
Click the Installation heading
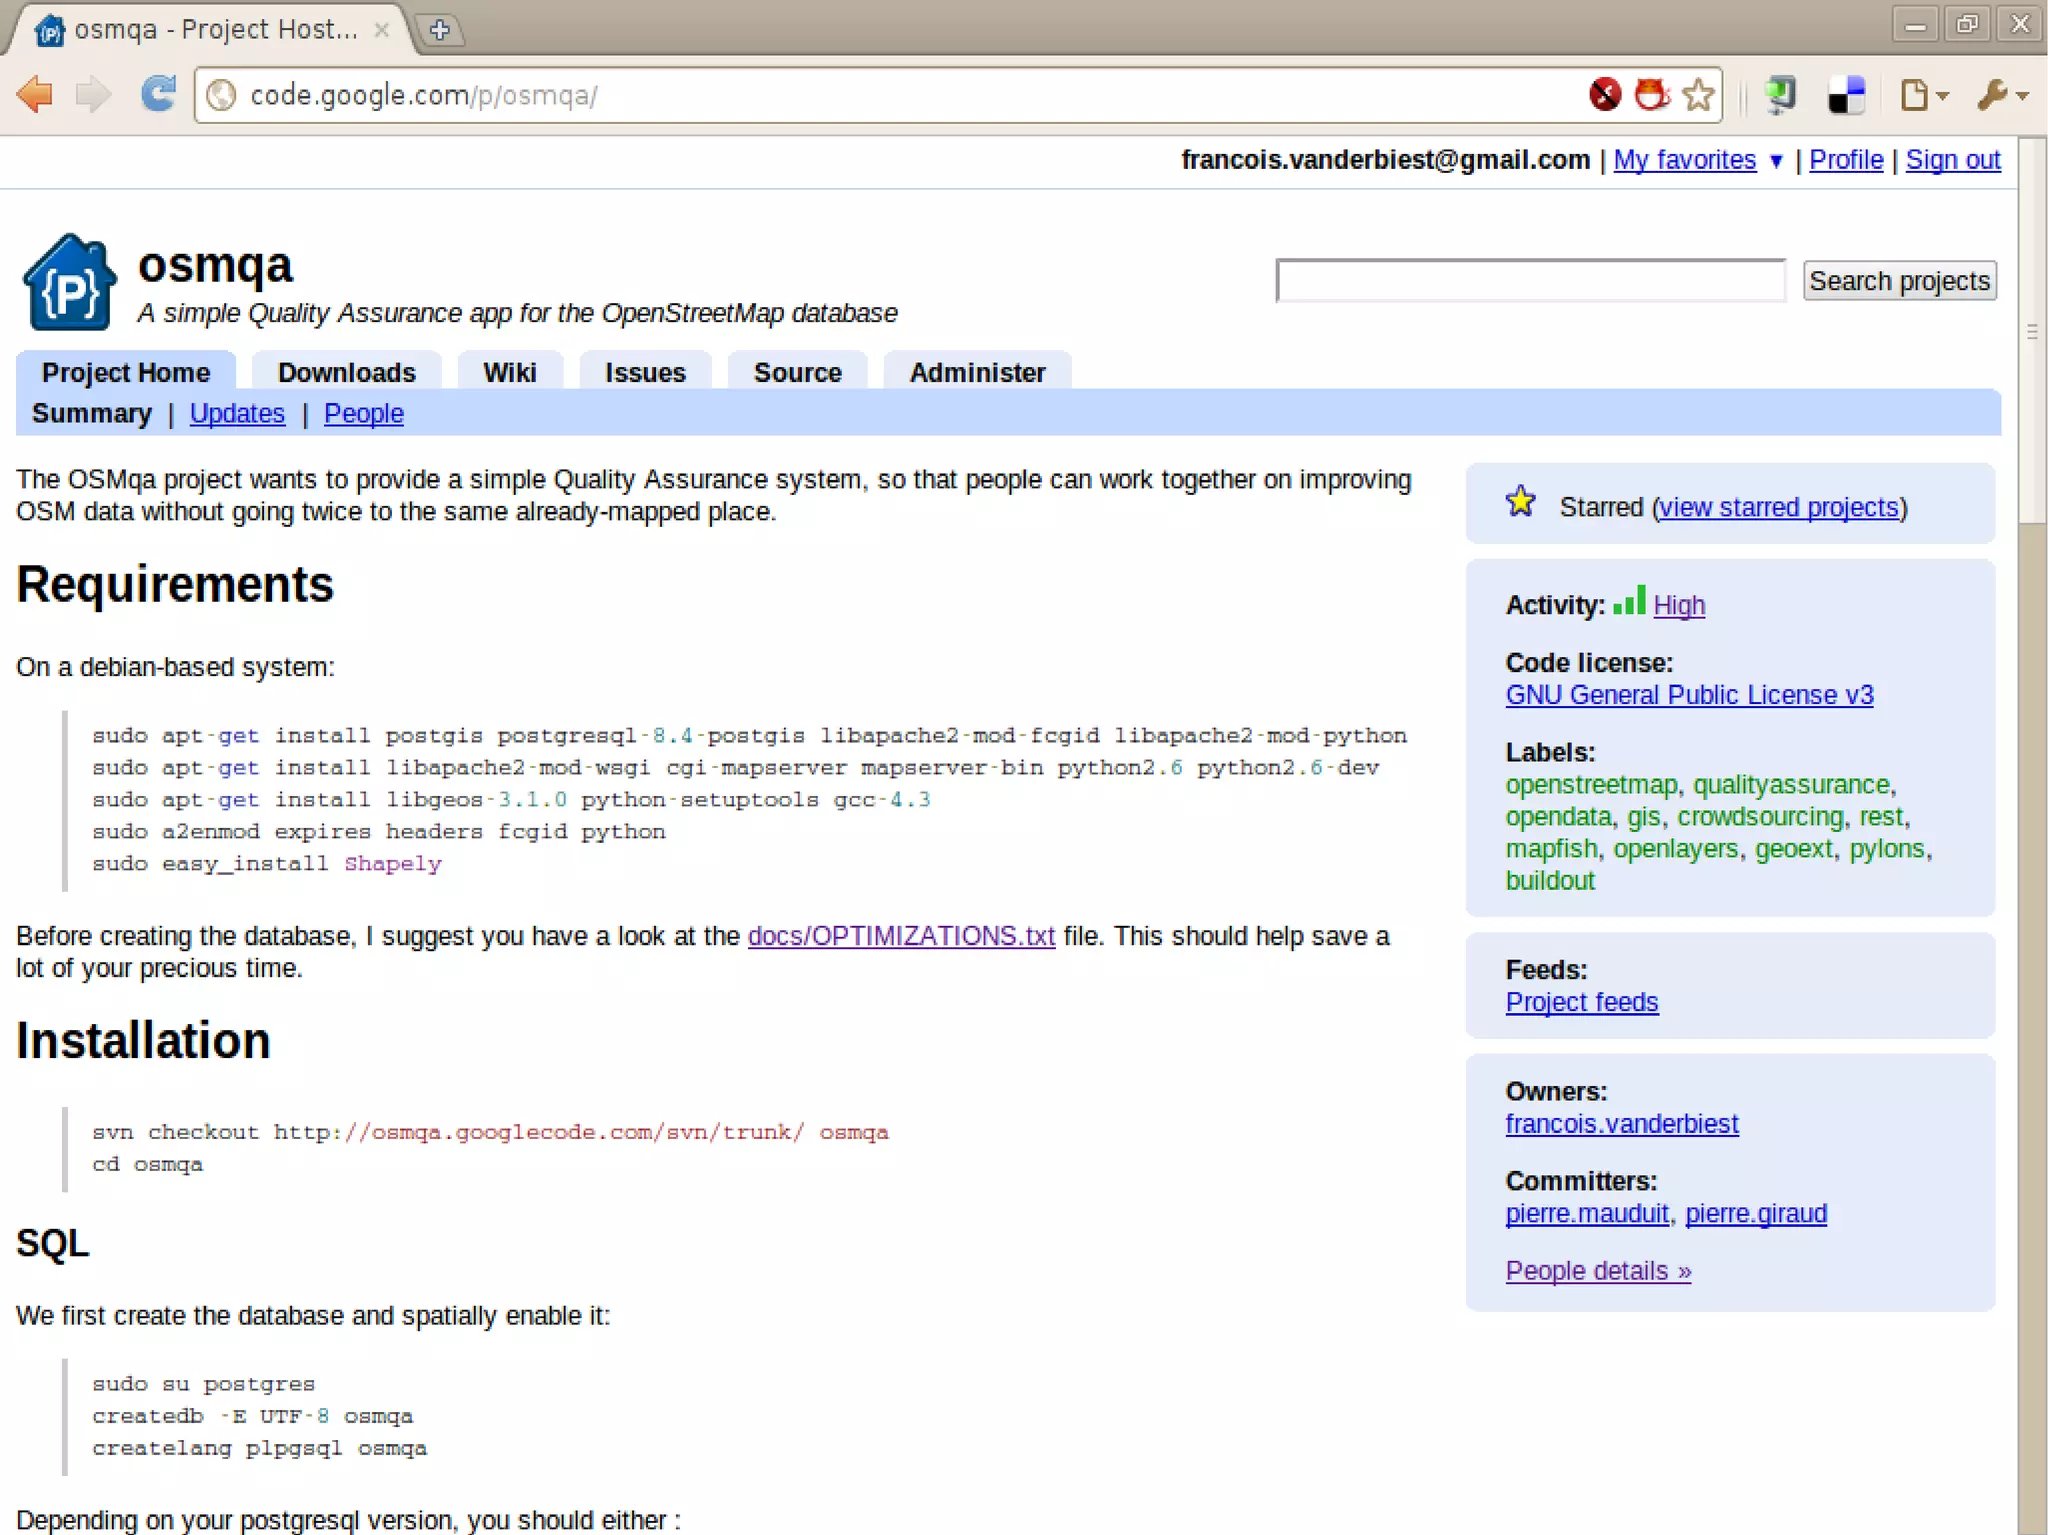point(143,1040)
